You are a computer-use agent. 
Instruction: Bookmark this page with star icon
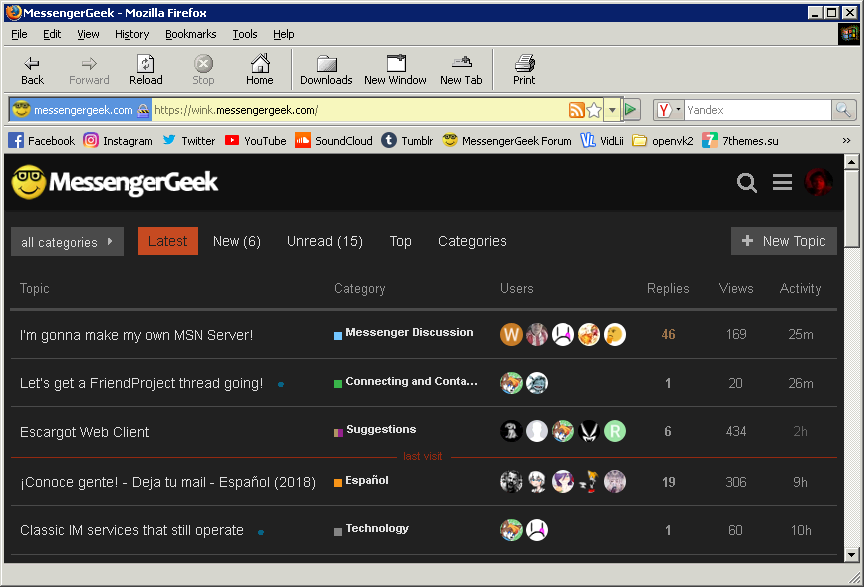[594, 110]
